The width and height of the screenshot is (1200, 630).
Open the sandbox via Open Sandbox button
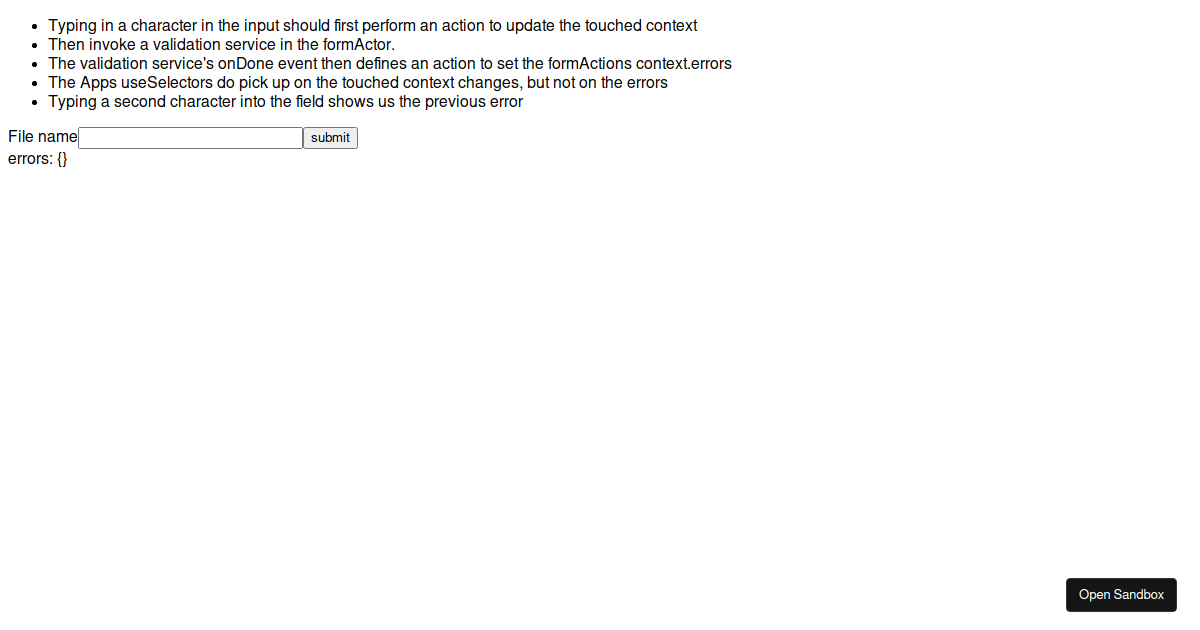click(1121, 595)
